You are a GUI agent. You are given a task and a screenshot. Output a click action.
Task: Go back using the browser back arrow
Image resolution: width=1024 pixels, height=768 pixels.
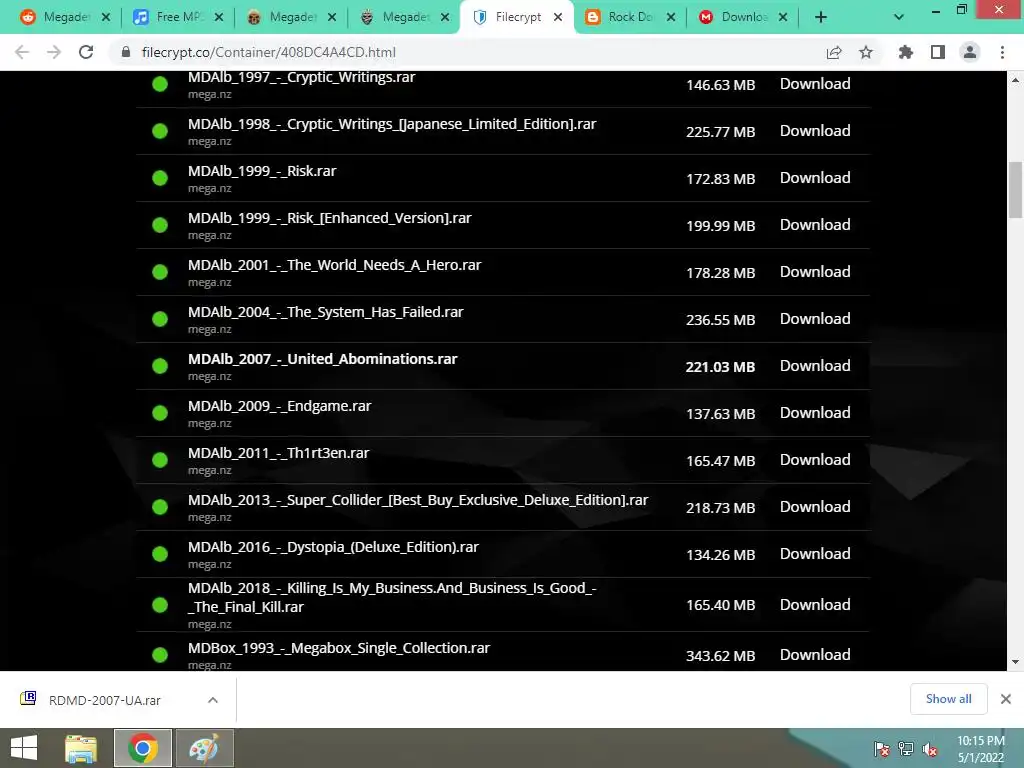22,52
